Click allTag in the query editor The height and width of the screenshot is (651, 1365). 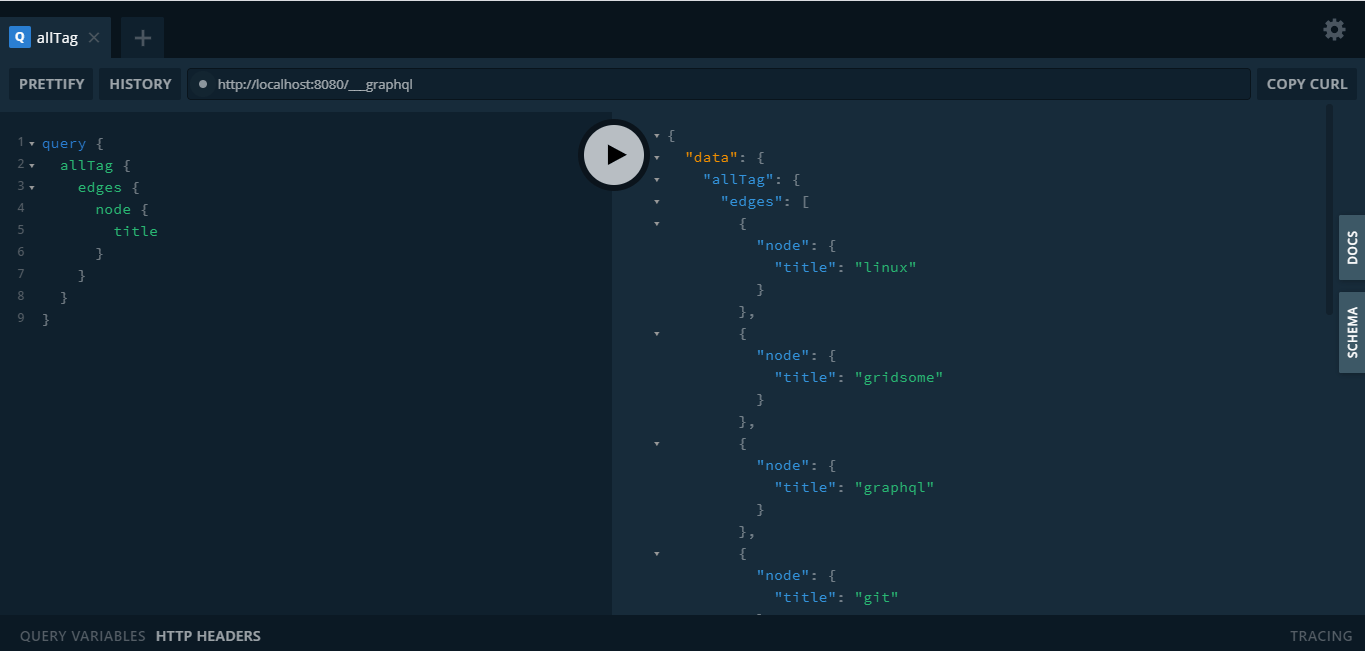tap(86, 165)
